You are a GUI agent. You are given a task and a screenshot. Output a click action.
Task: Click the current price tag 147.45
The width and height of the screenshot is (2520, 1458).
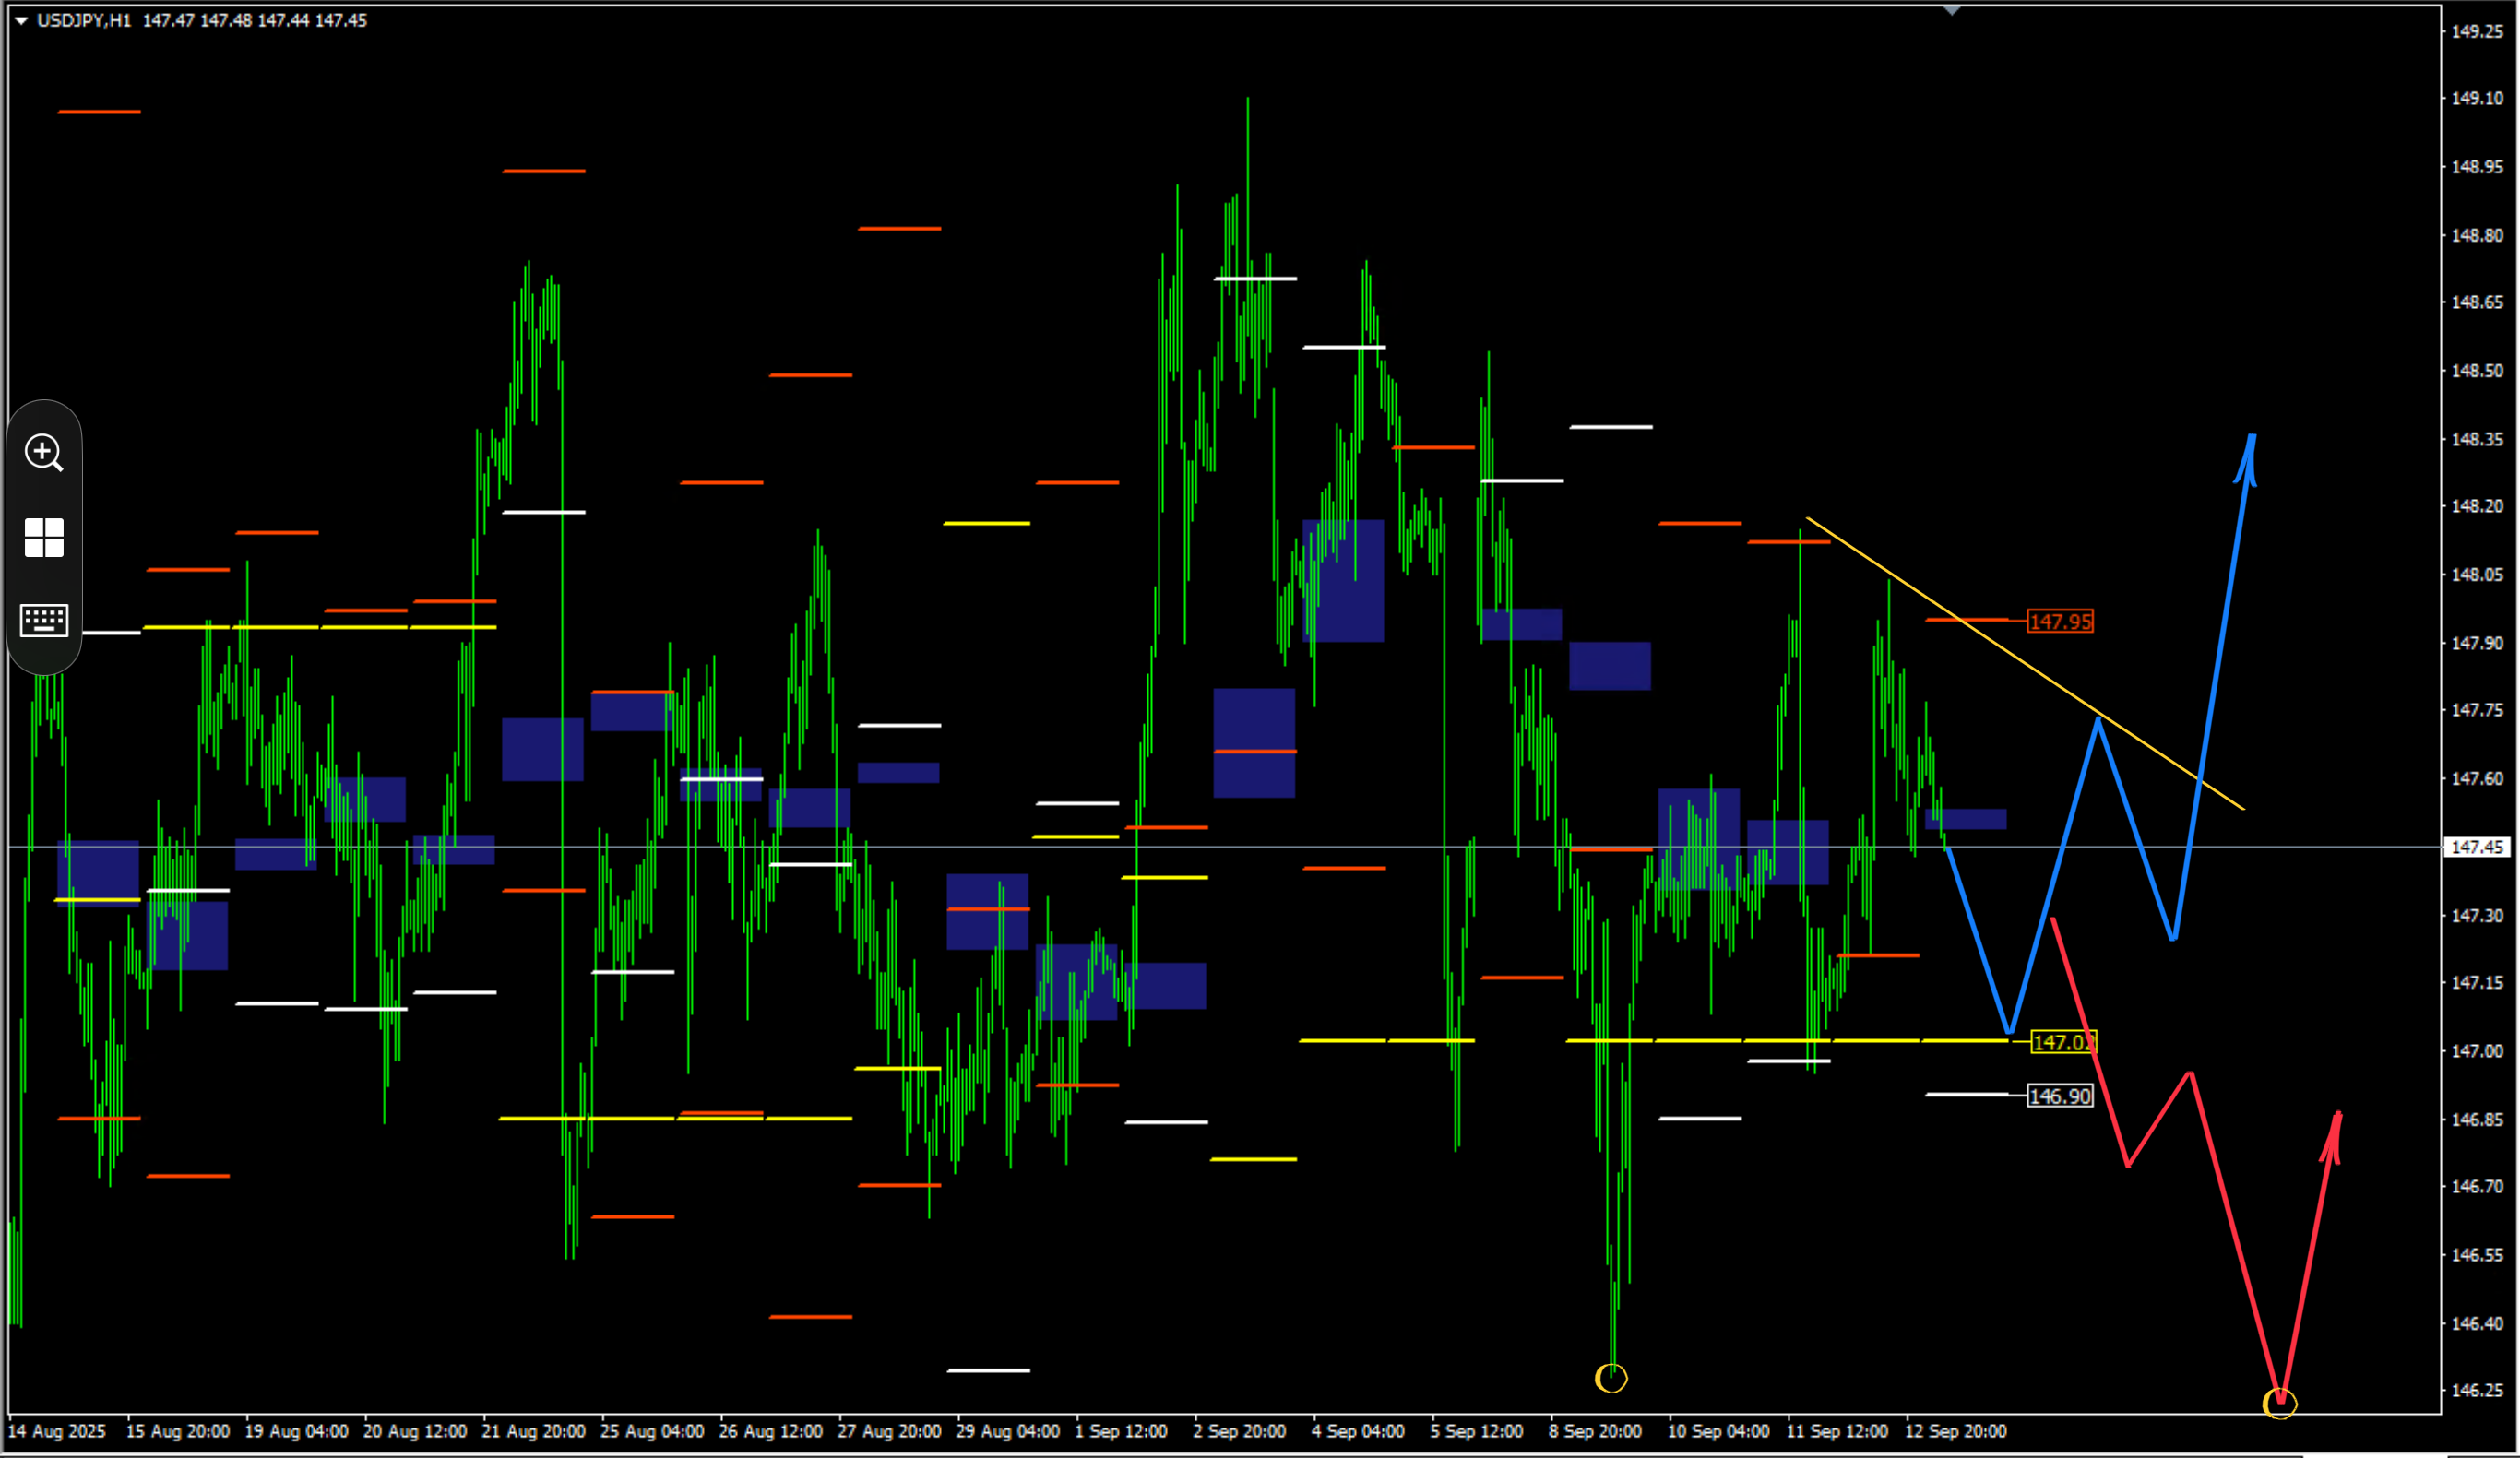[2477, 847]
